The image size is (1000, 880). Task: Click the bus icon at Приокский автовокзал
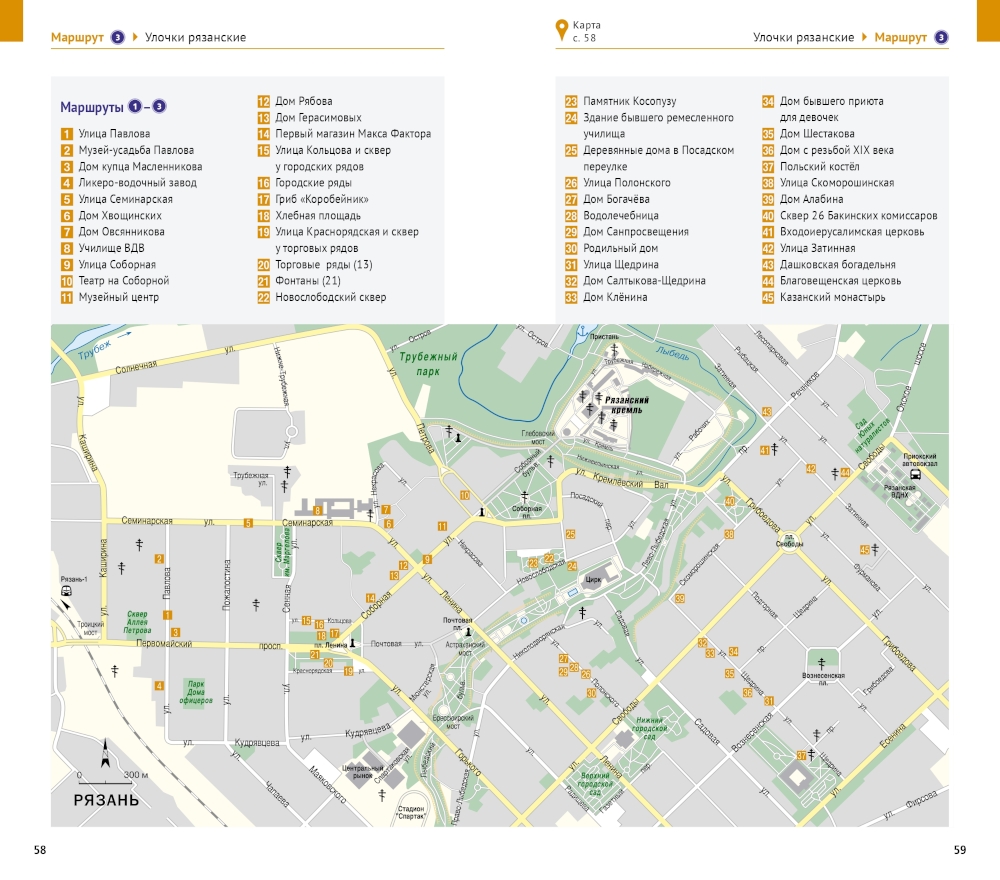coord(913,474)
